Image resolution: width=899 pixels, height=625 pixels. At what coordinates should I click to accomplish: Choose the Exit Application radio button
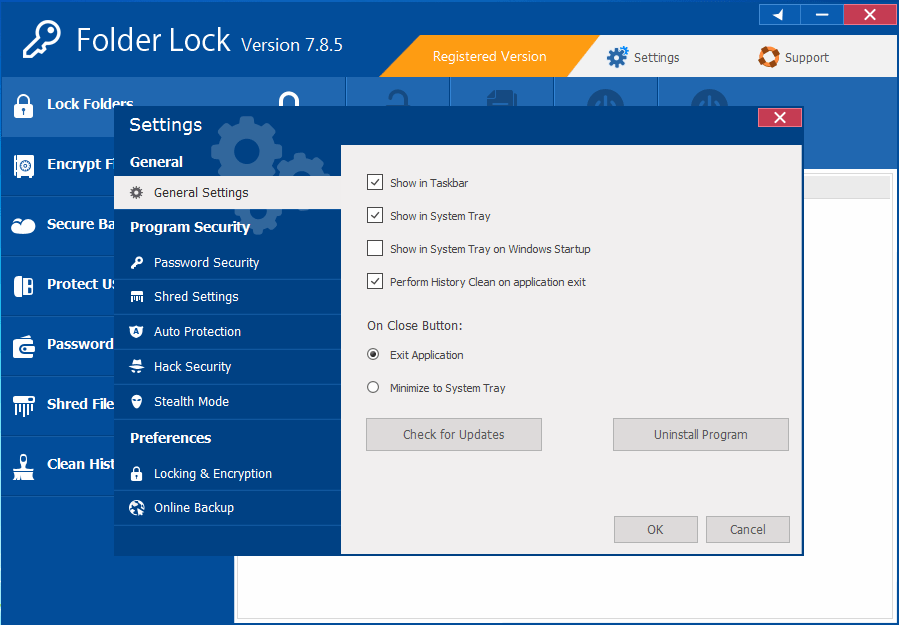[373, 355]
